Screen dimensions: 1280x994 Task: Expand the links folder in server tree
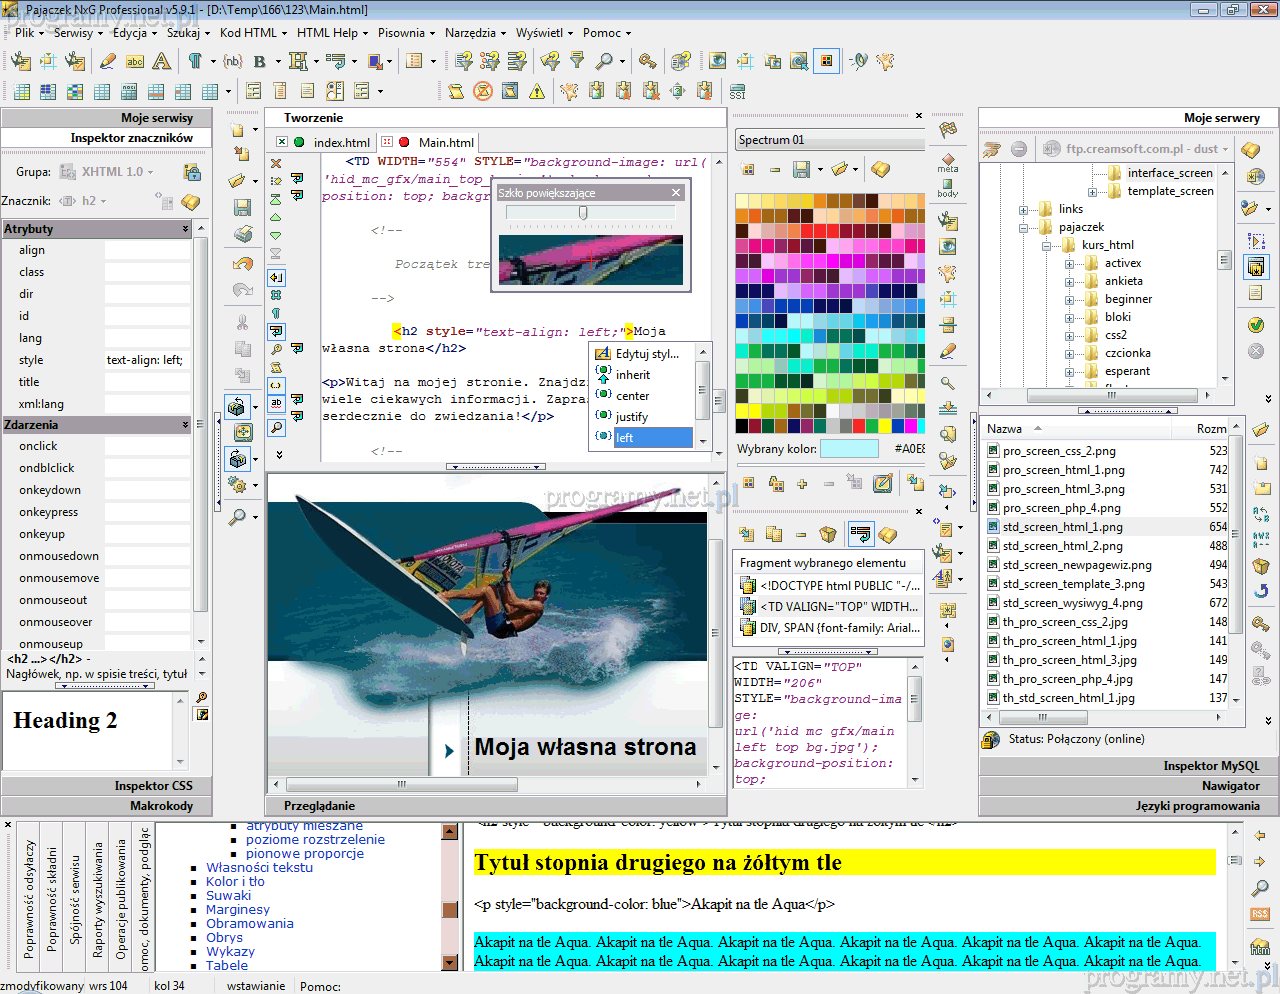pyautogui.click(x=1023, y=210)
